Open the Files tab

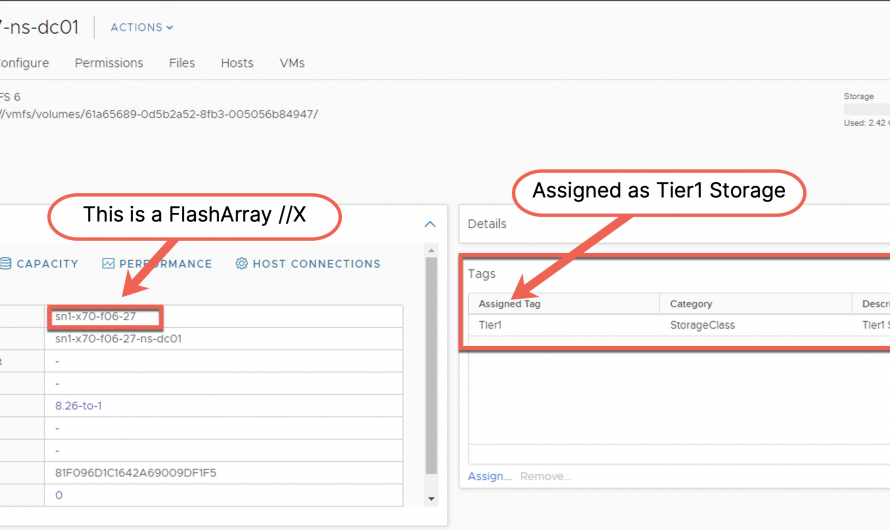pos(182,63)
